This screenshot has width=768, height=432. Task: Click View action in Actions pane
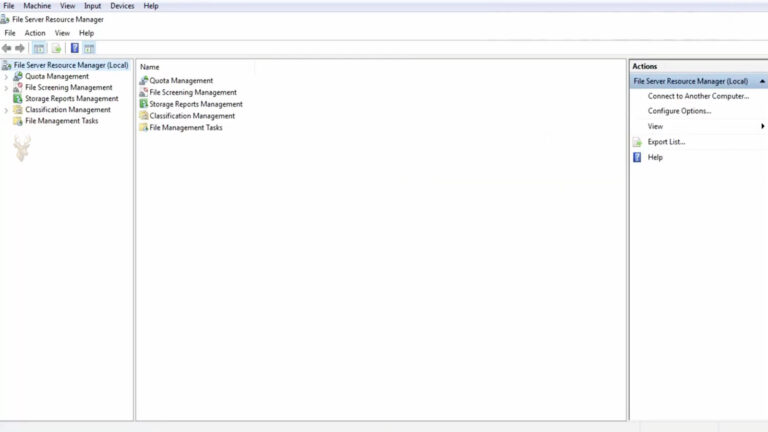pyautogui.click(x=655, y=126)
